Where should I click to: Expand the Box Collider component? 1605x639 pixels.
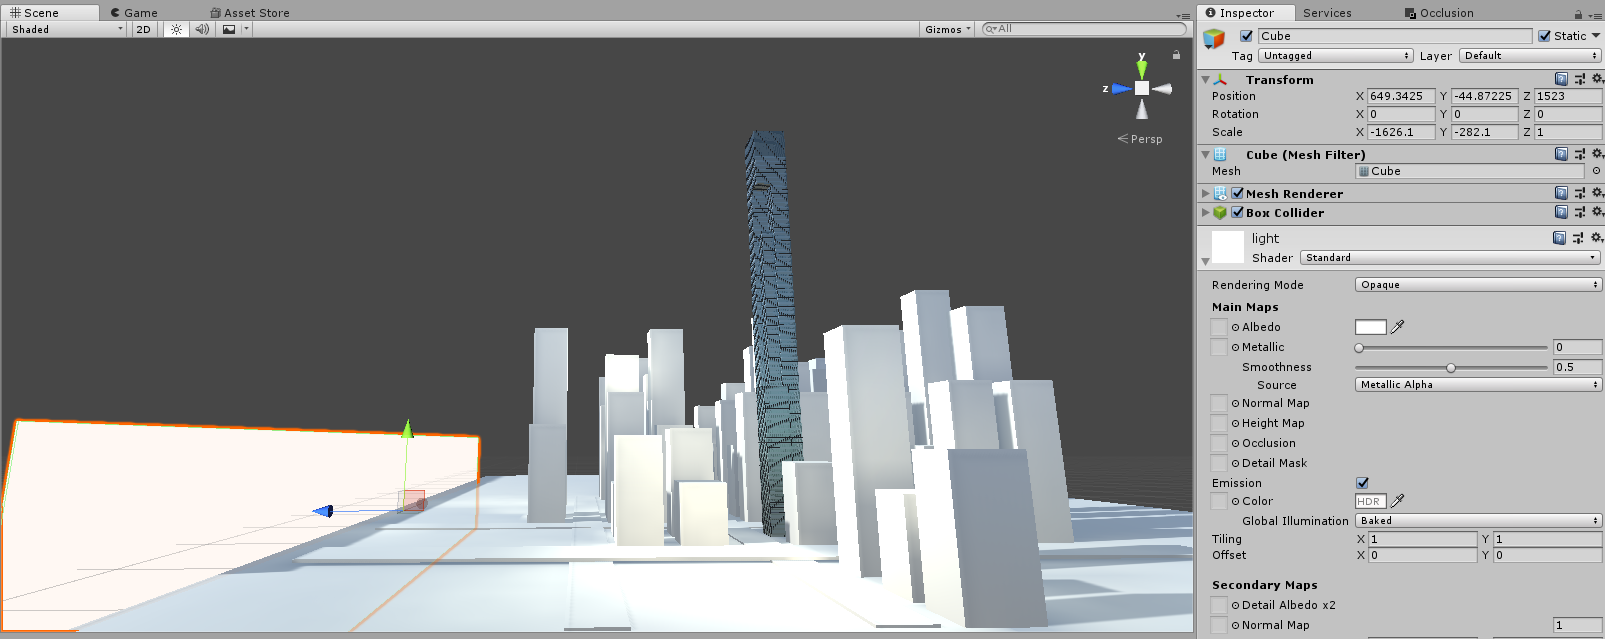(1205, 213)
